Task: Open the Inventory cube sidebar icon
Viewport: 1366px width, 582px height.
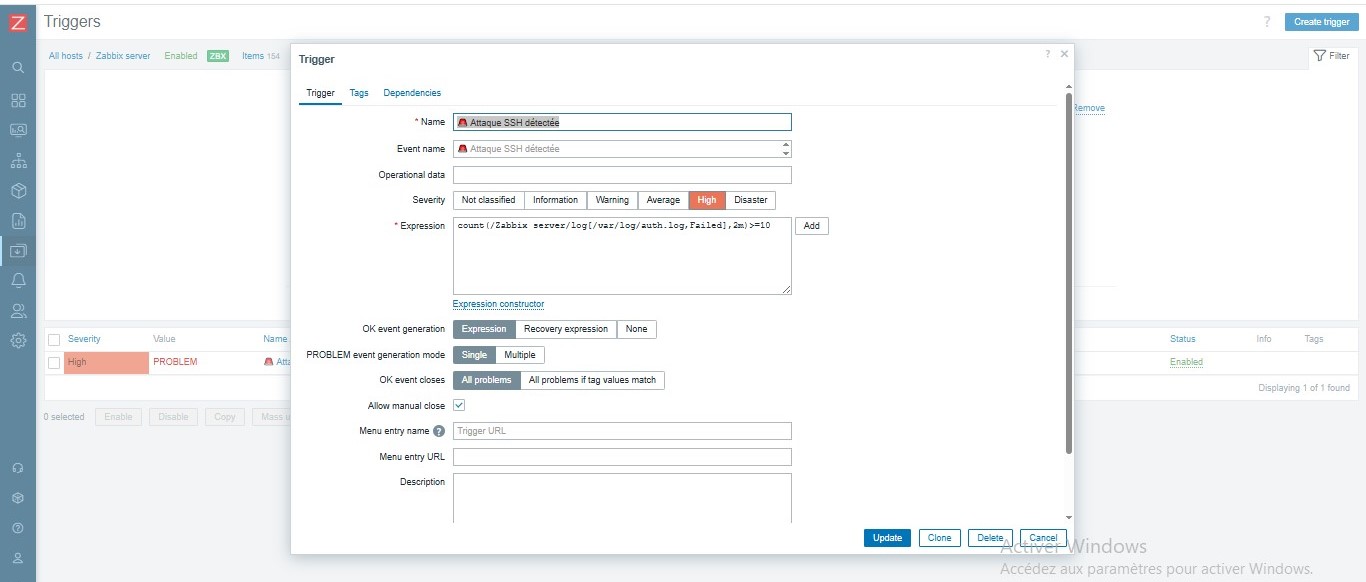Action: click(18, 190)
